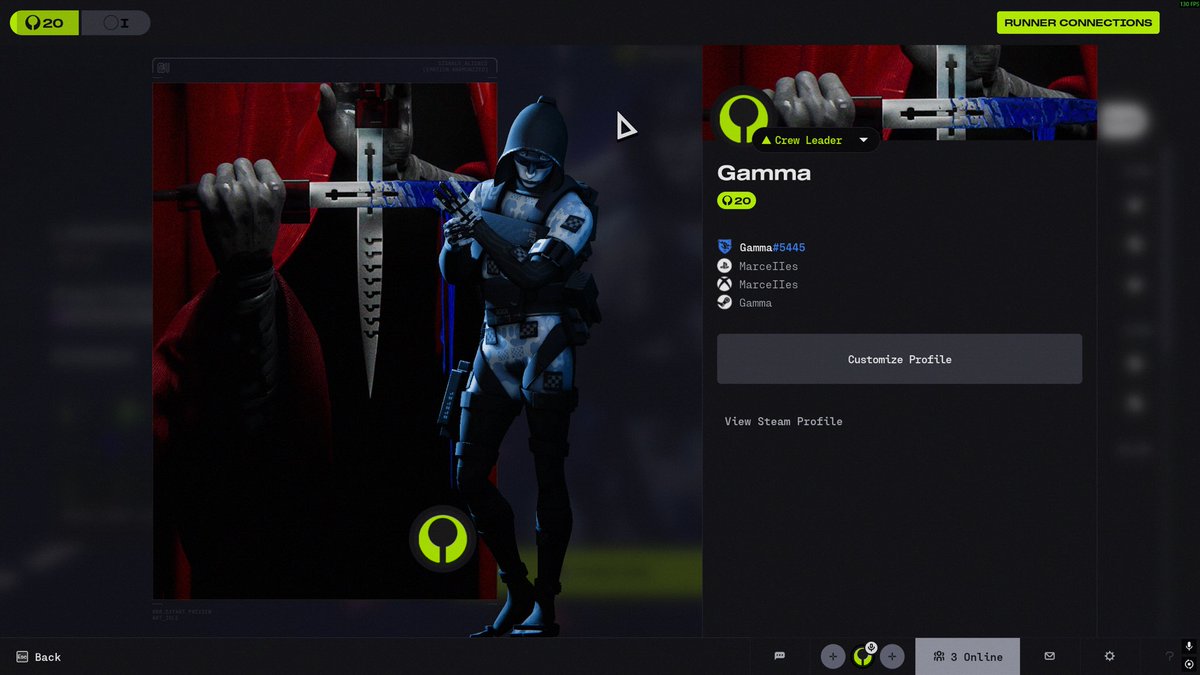Open the 3 Online friends list

967,657
